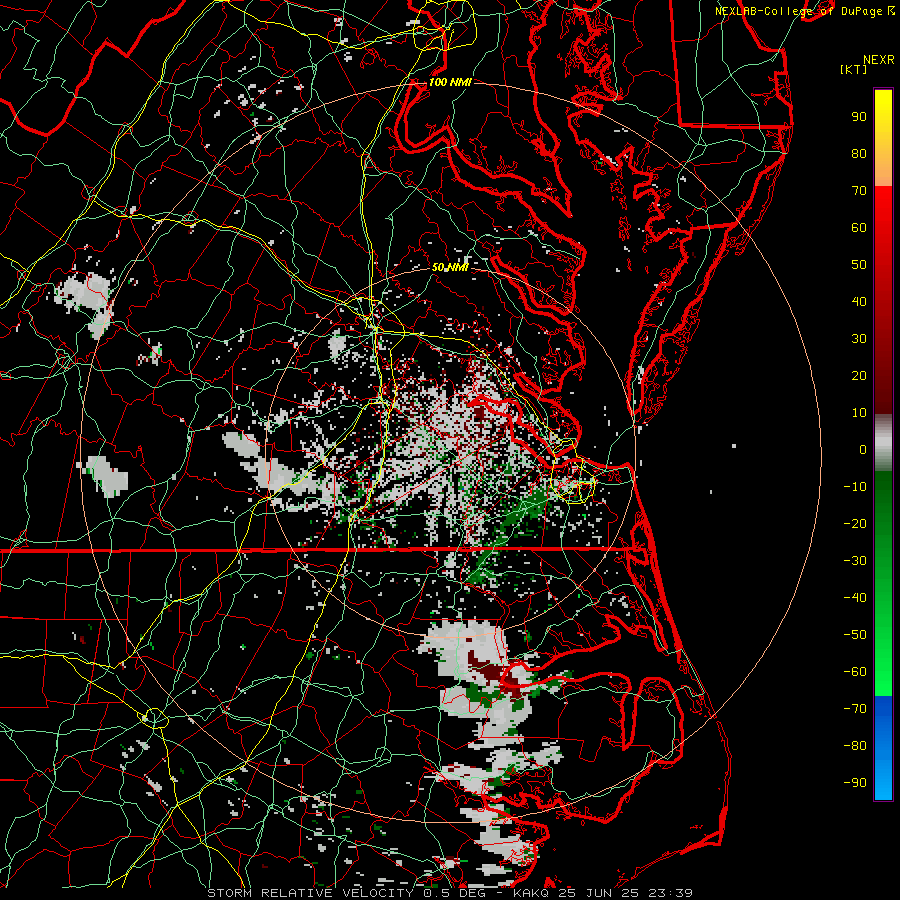Viewport: 900px width, 900px height.
Task: Click the 40 value on velocity scale
Action: (x=859, y=302)
